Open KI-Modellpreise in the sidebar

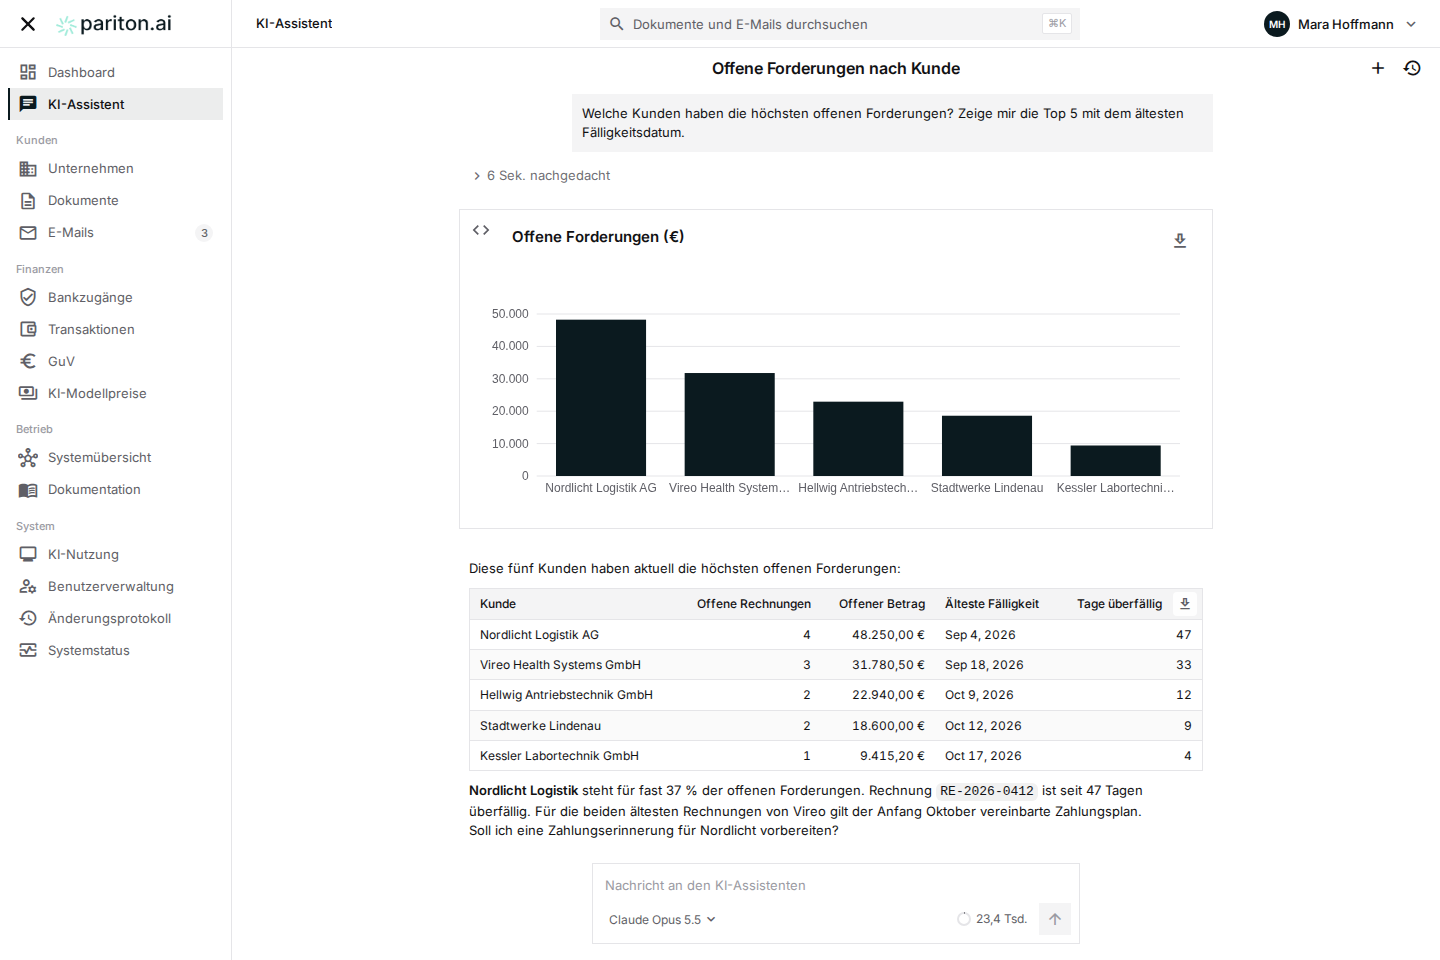coord(116,393)
